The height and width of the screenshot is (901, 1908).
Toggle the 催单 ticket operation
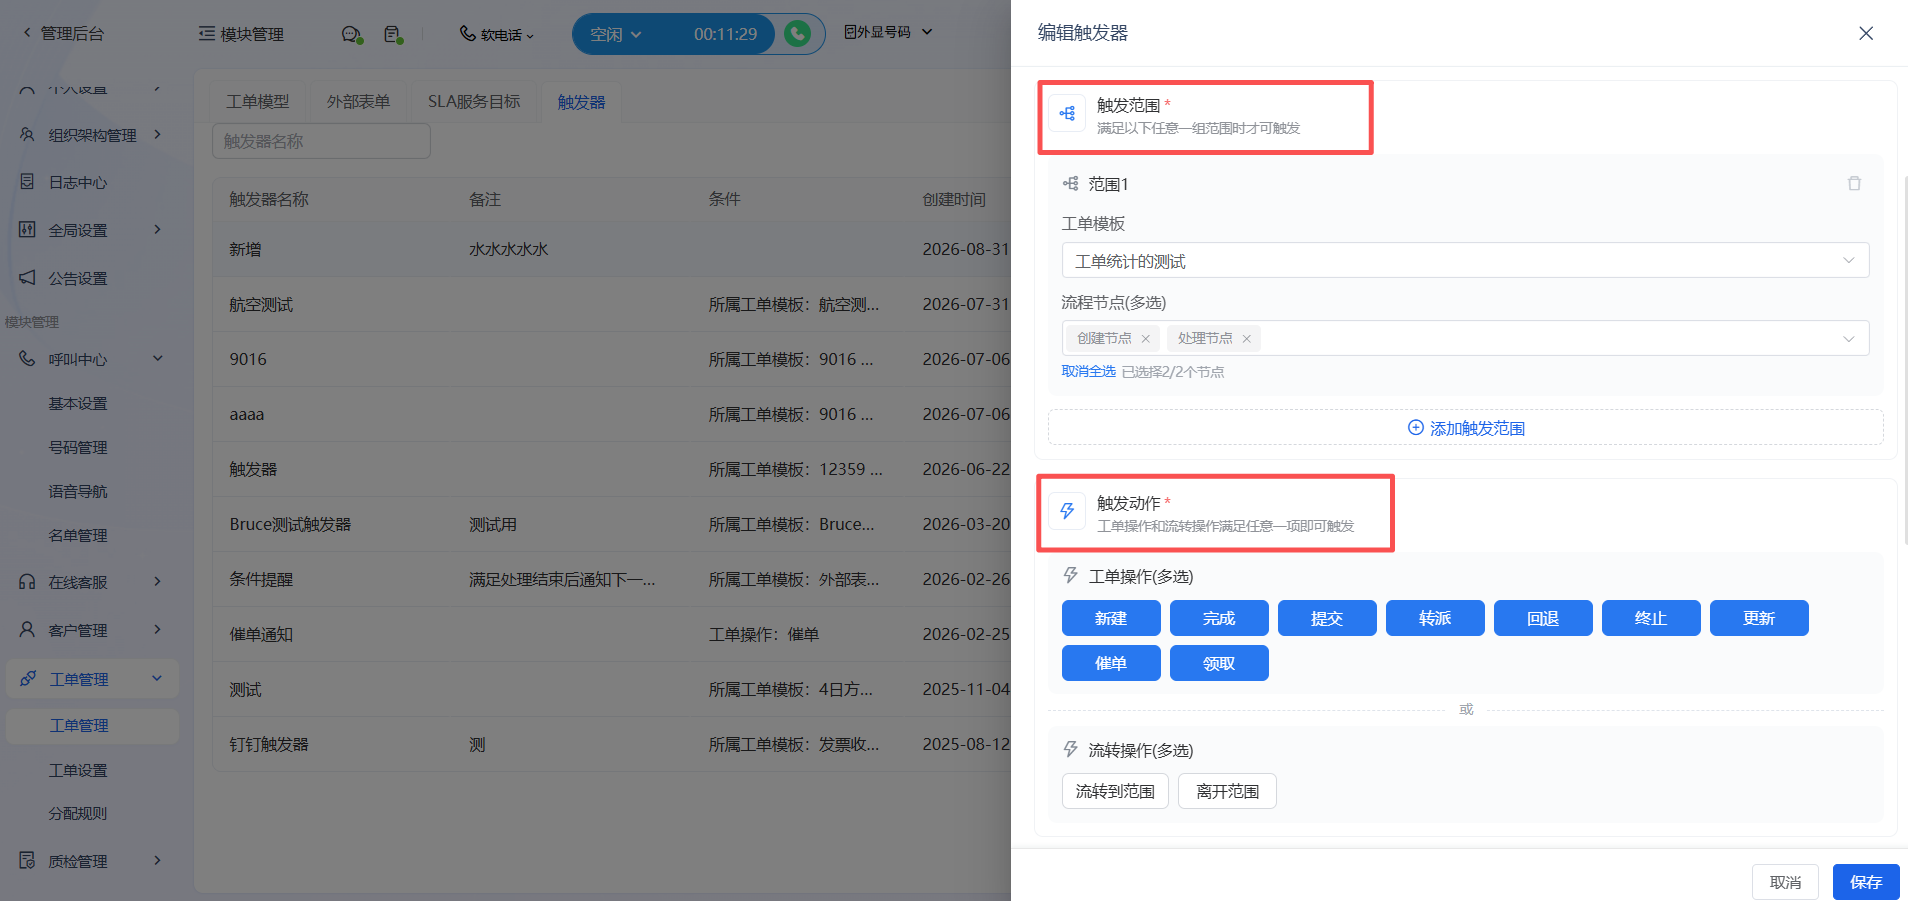tap(1111, 663)
